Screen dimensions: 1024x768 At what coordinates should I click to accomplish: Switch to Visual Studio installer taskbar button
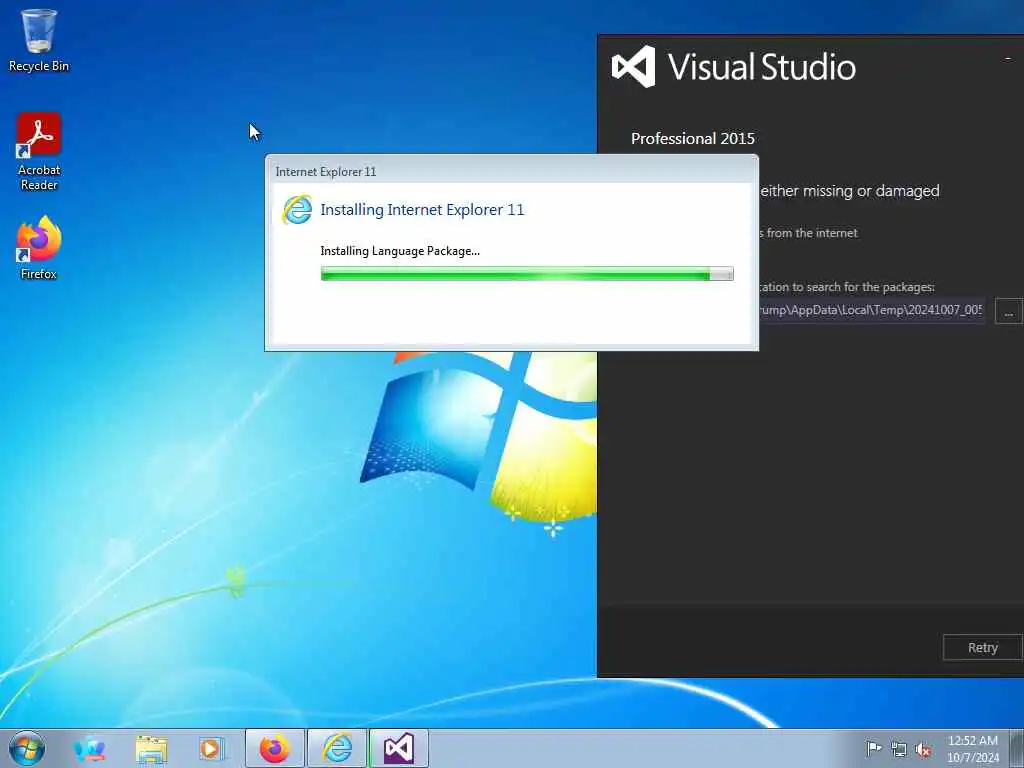tap(399, 748)
